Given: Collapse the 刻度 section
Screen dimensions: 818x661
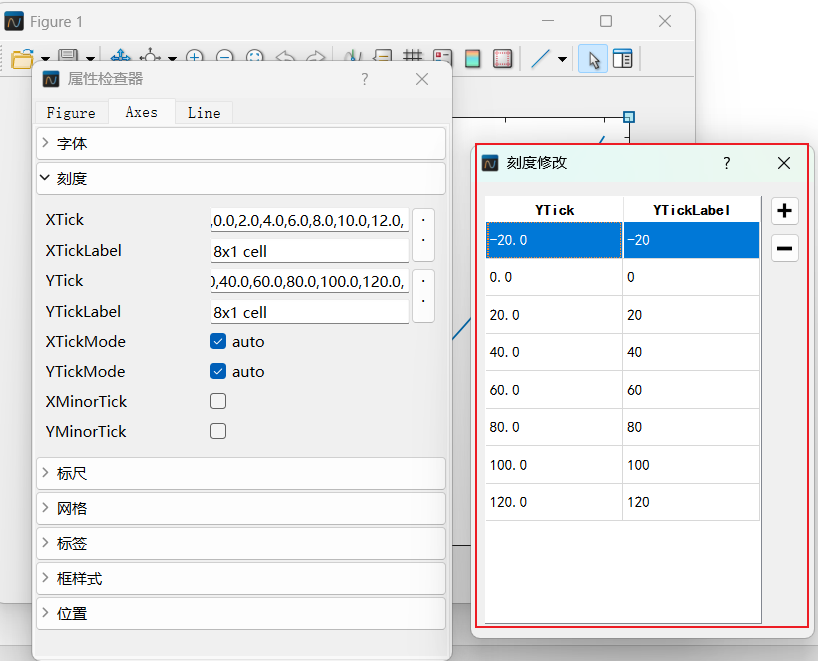Looking at the screenshot, I should click(x=240, y=179).
